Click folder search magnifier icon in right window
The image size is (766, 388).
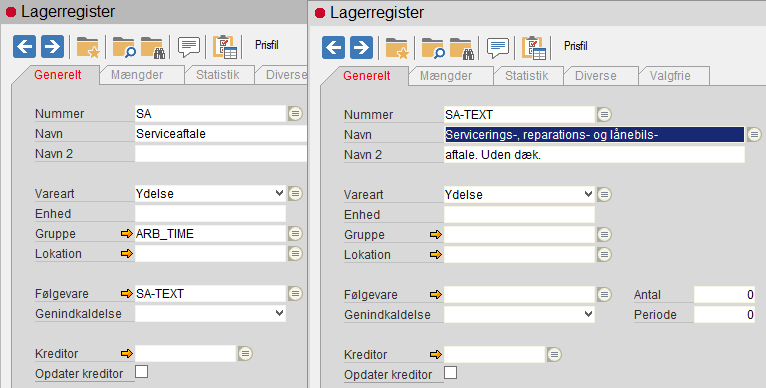433,48
